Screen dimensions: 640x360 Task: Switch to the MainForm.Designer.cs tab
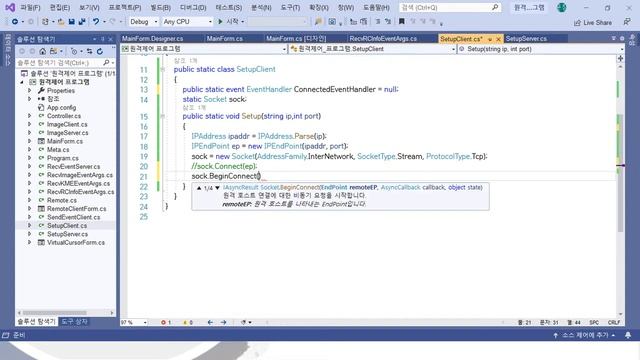click(x=153, y=39)
